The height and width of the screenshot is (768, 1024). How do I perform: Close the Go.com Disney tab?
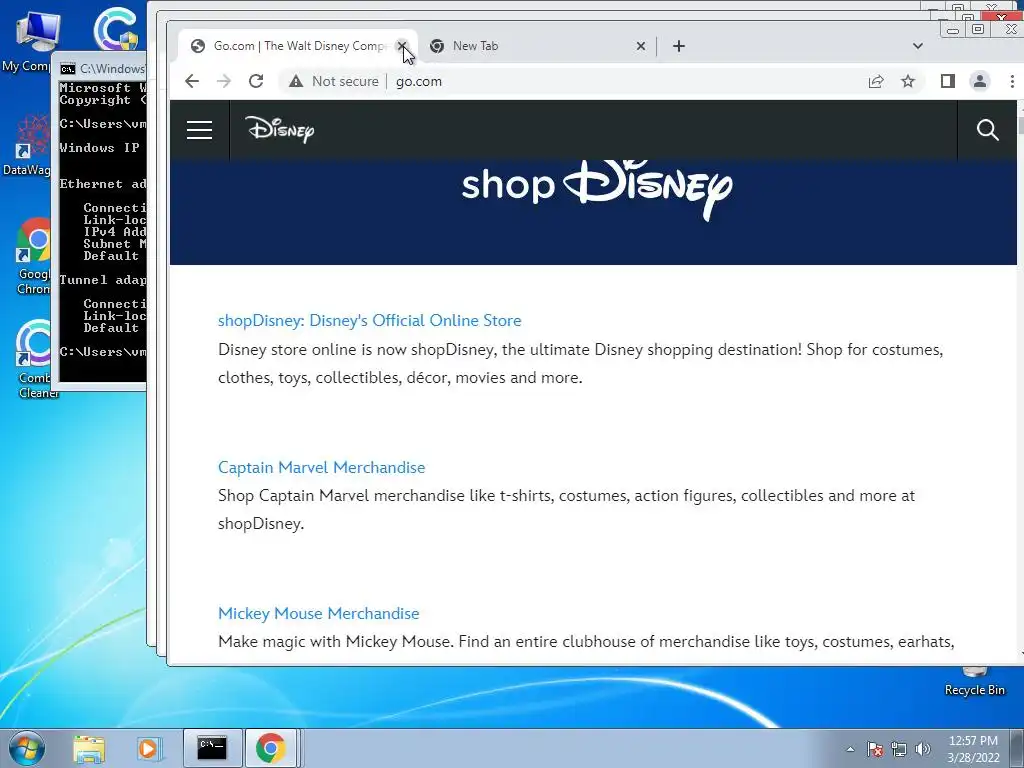click(402, 46)
